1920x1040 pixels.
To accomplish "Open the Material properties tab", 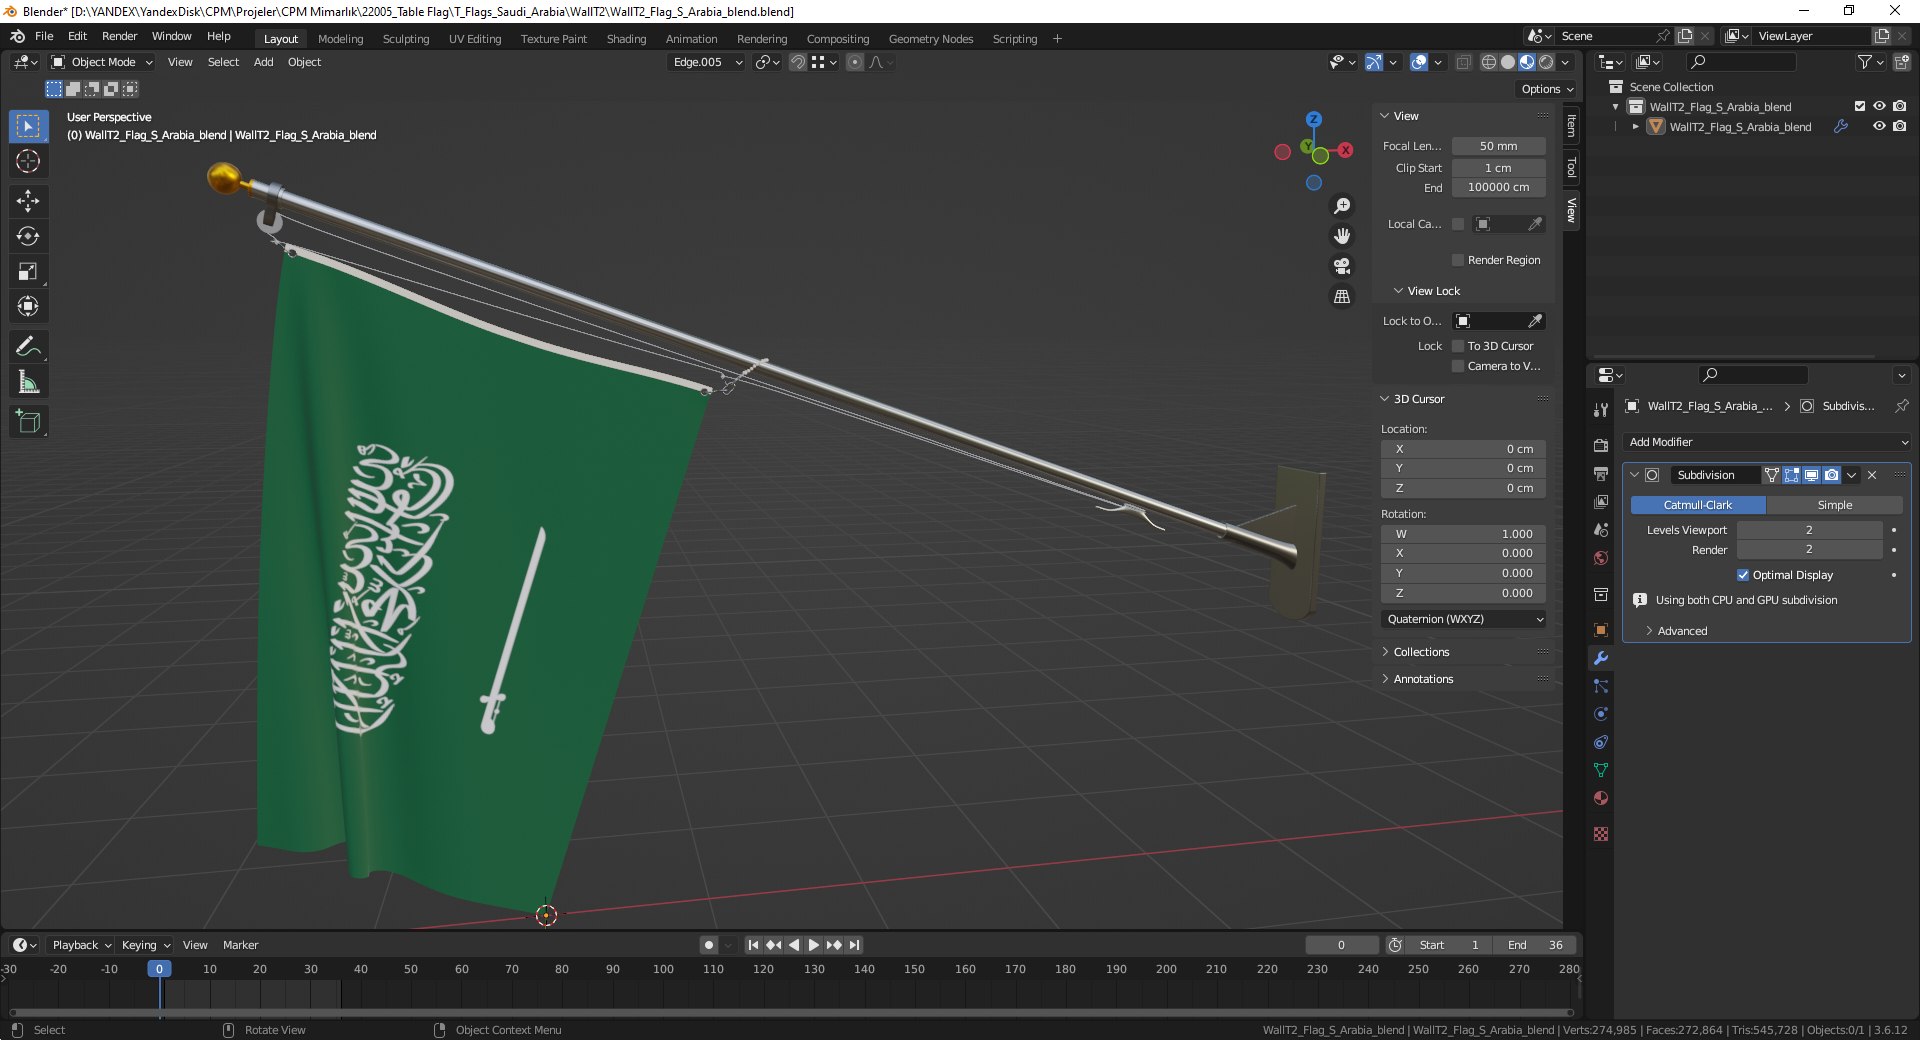I will point(1601,798).
